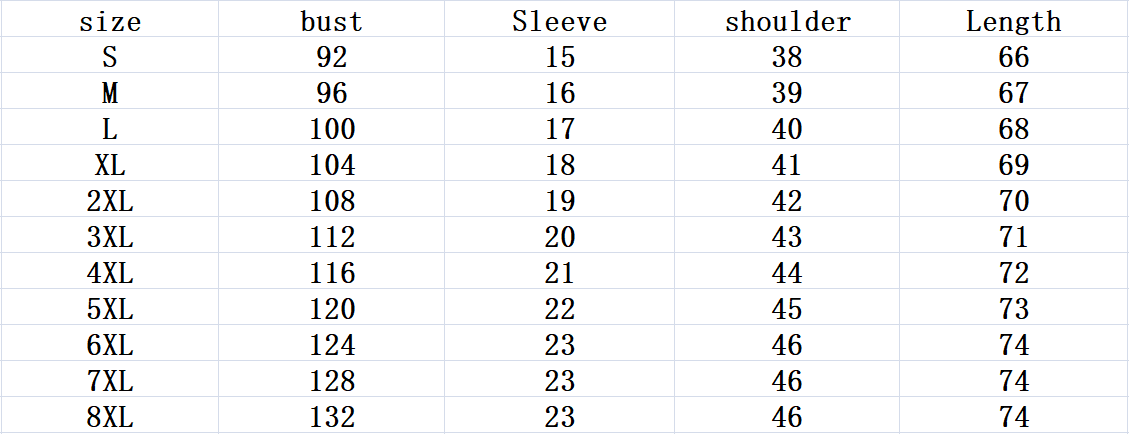The width and height of the screenshot is (1129, 434).
Task: Click bust value 108 cell
Action: pos(331,201)
